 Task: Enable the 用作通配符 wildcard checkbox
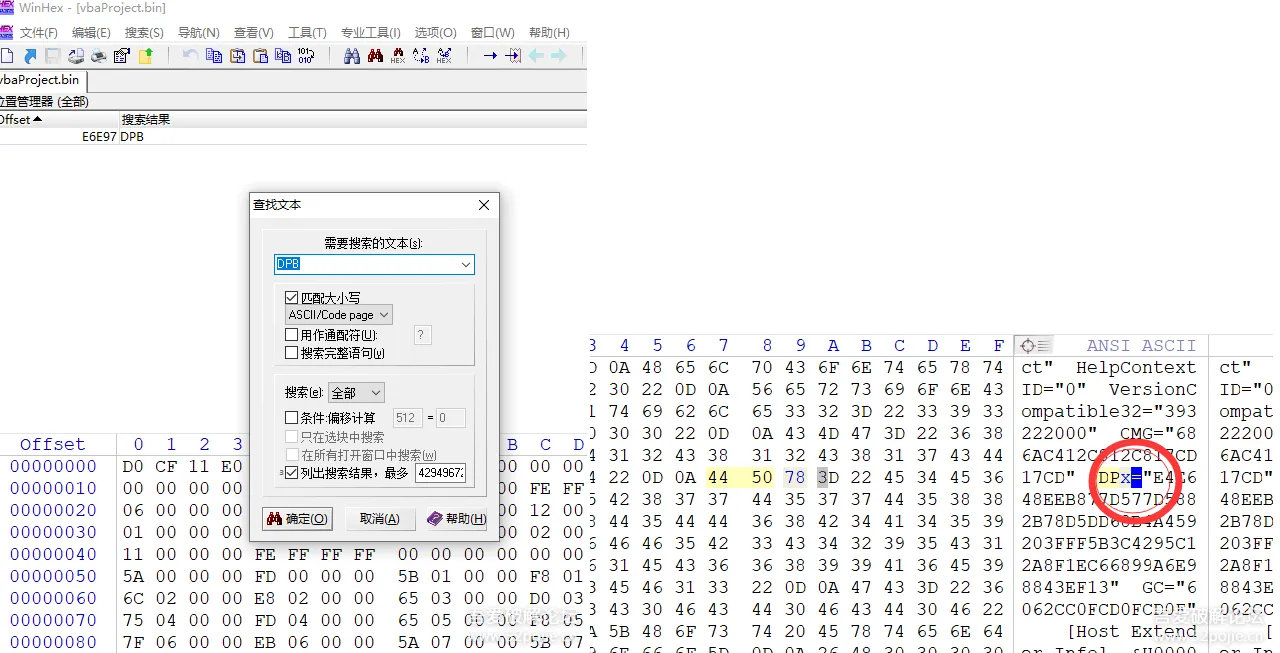[292, 335]
